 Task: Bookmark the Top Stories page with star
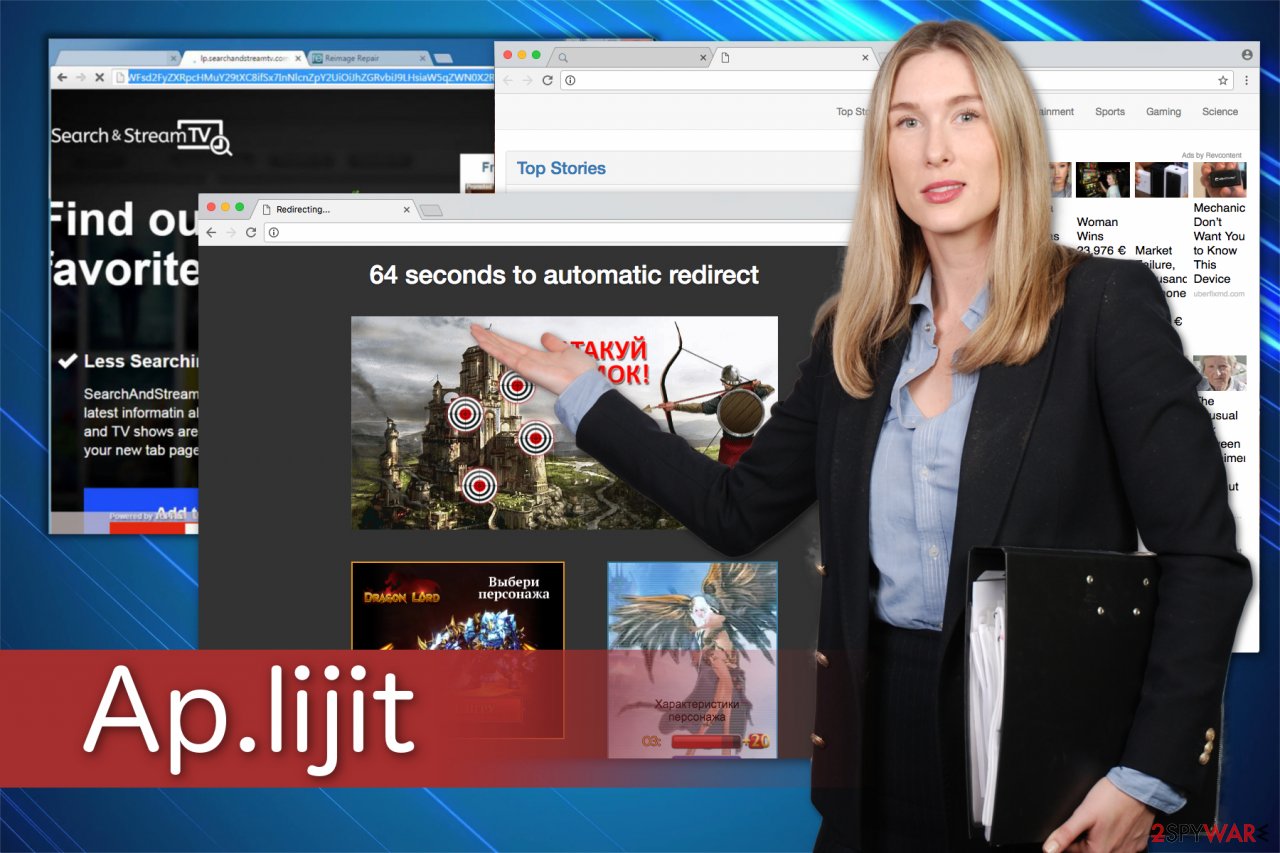(x=1222, y=80)
